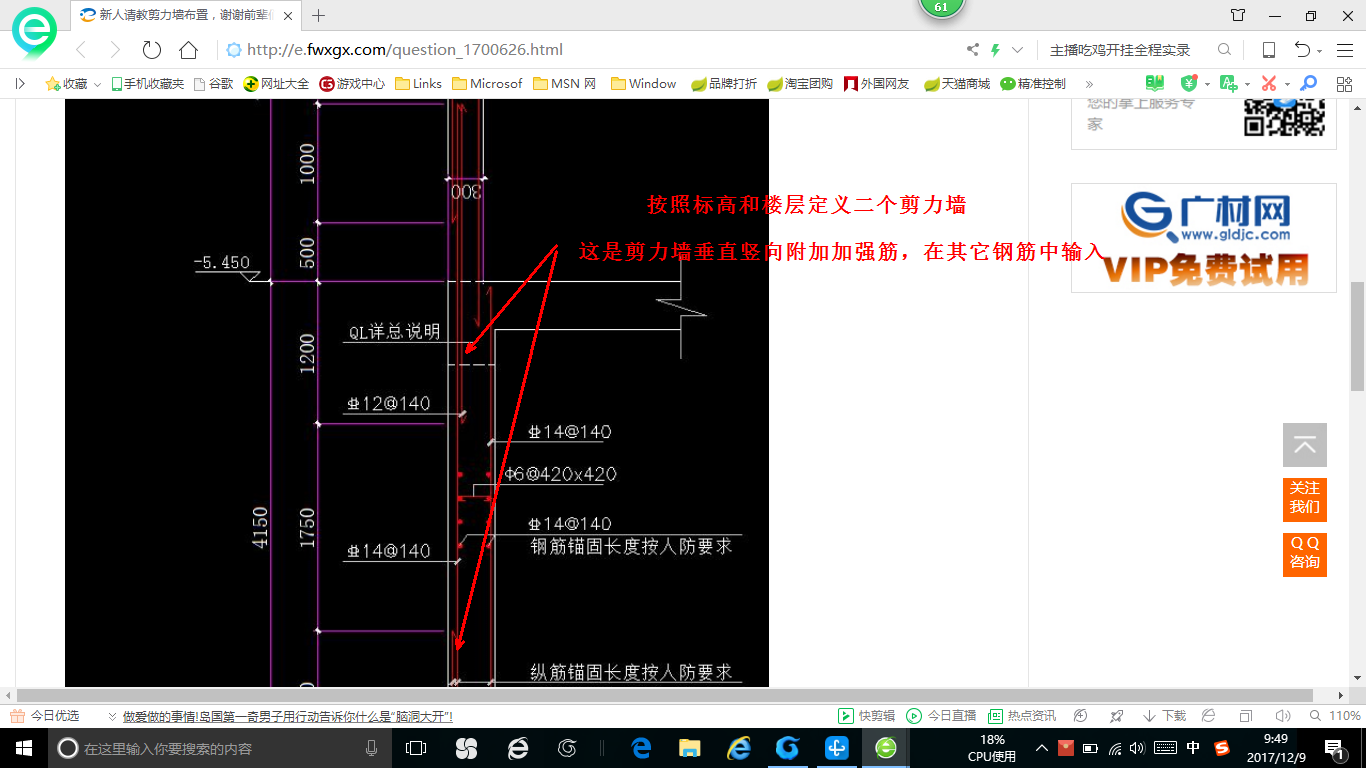Open the 110% zoom level control

pyautogui.click(x=1335, y=716)
